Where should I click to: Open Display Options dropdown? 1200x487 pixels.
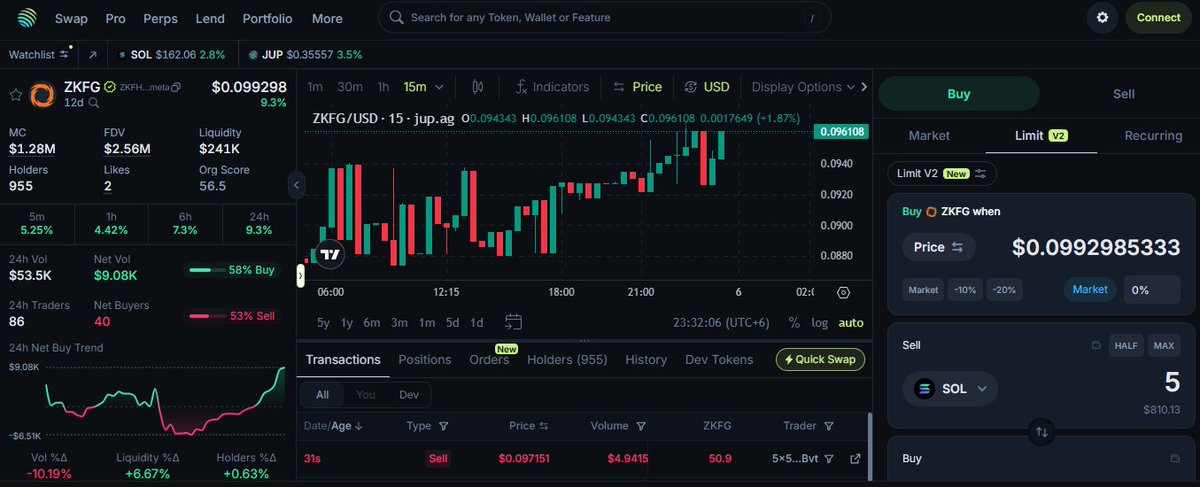pyautogui.click(x=804, y=87)
